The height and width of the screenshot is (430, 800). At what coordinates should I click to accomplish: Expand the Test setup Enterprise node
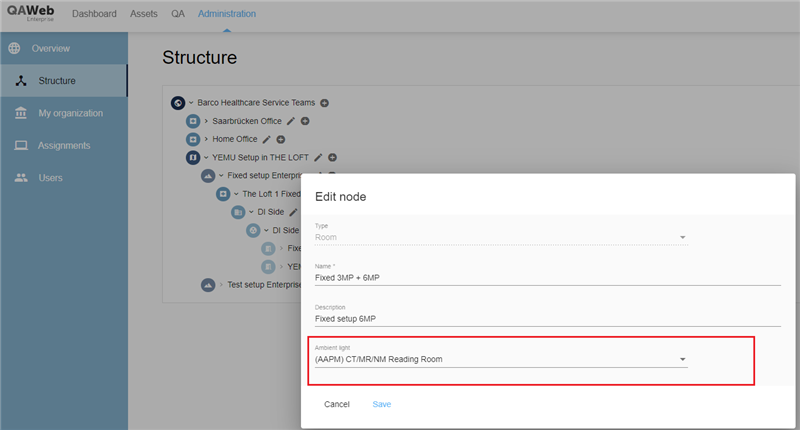pyautogui.click(x=221, y=285)
